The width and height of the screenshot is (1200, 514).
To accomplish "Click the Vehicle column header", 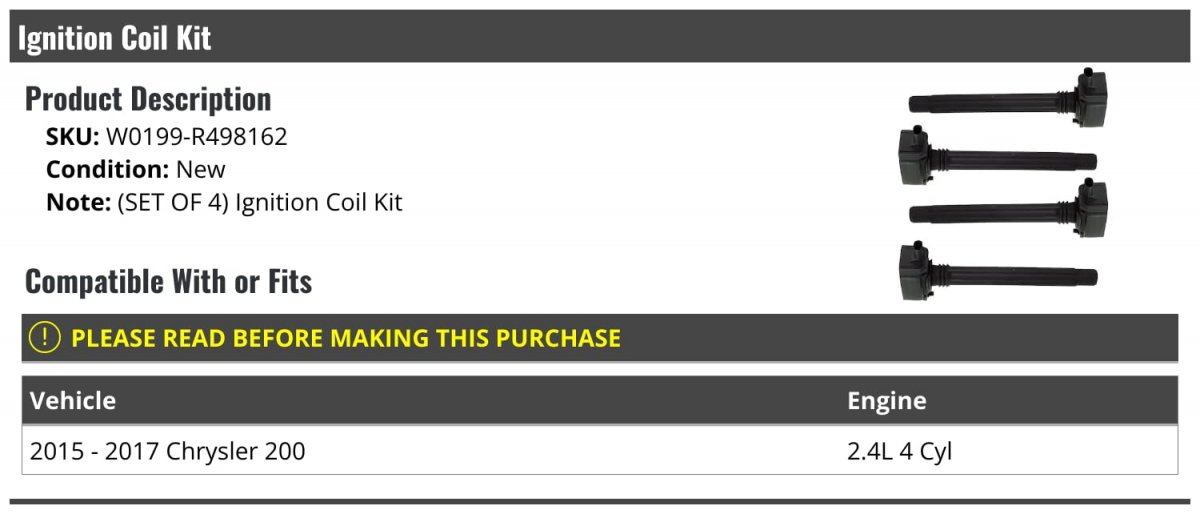I will tap(73, 401).
